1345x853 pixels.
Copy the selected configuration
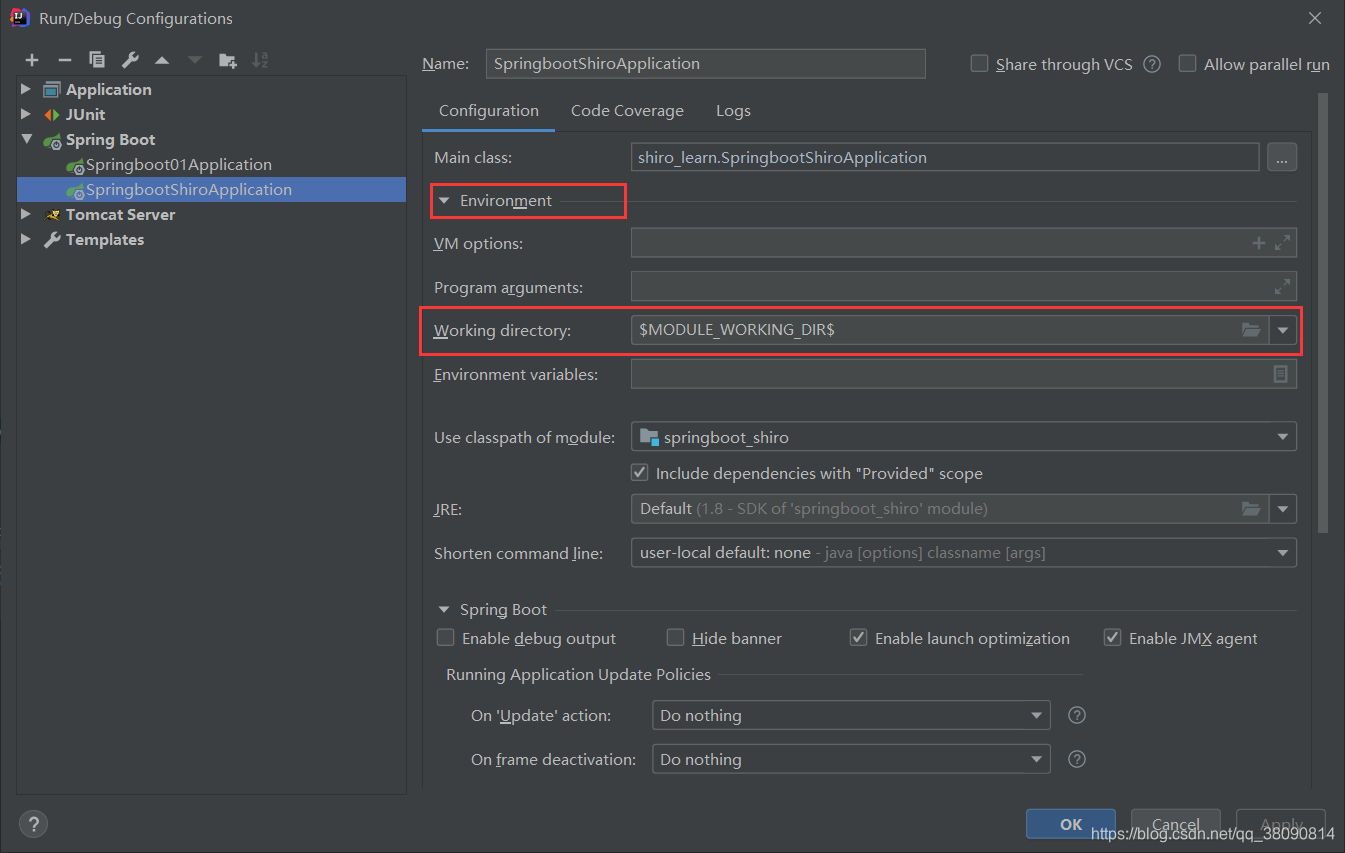point(96,61)
